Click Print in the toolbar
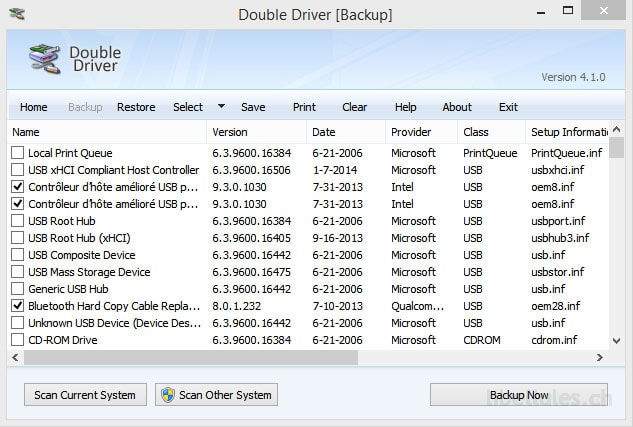 click(x=304, y=107)
